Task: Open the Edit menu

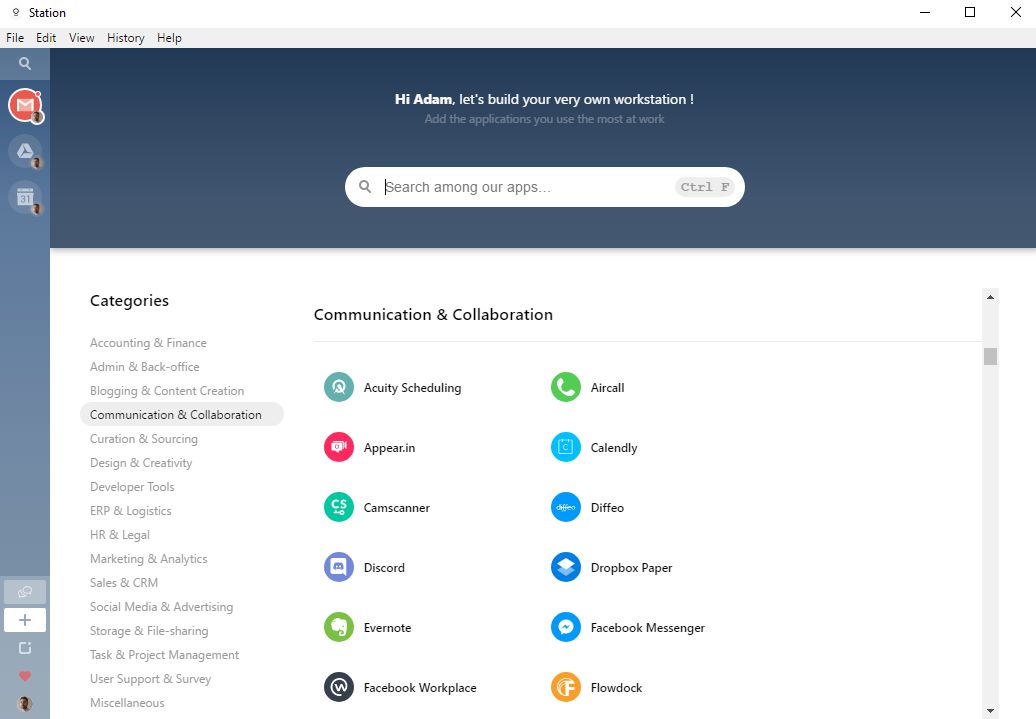Action: (46, 38)
